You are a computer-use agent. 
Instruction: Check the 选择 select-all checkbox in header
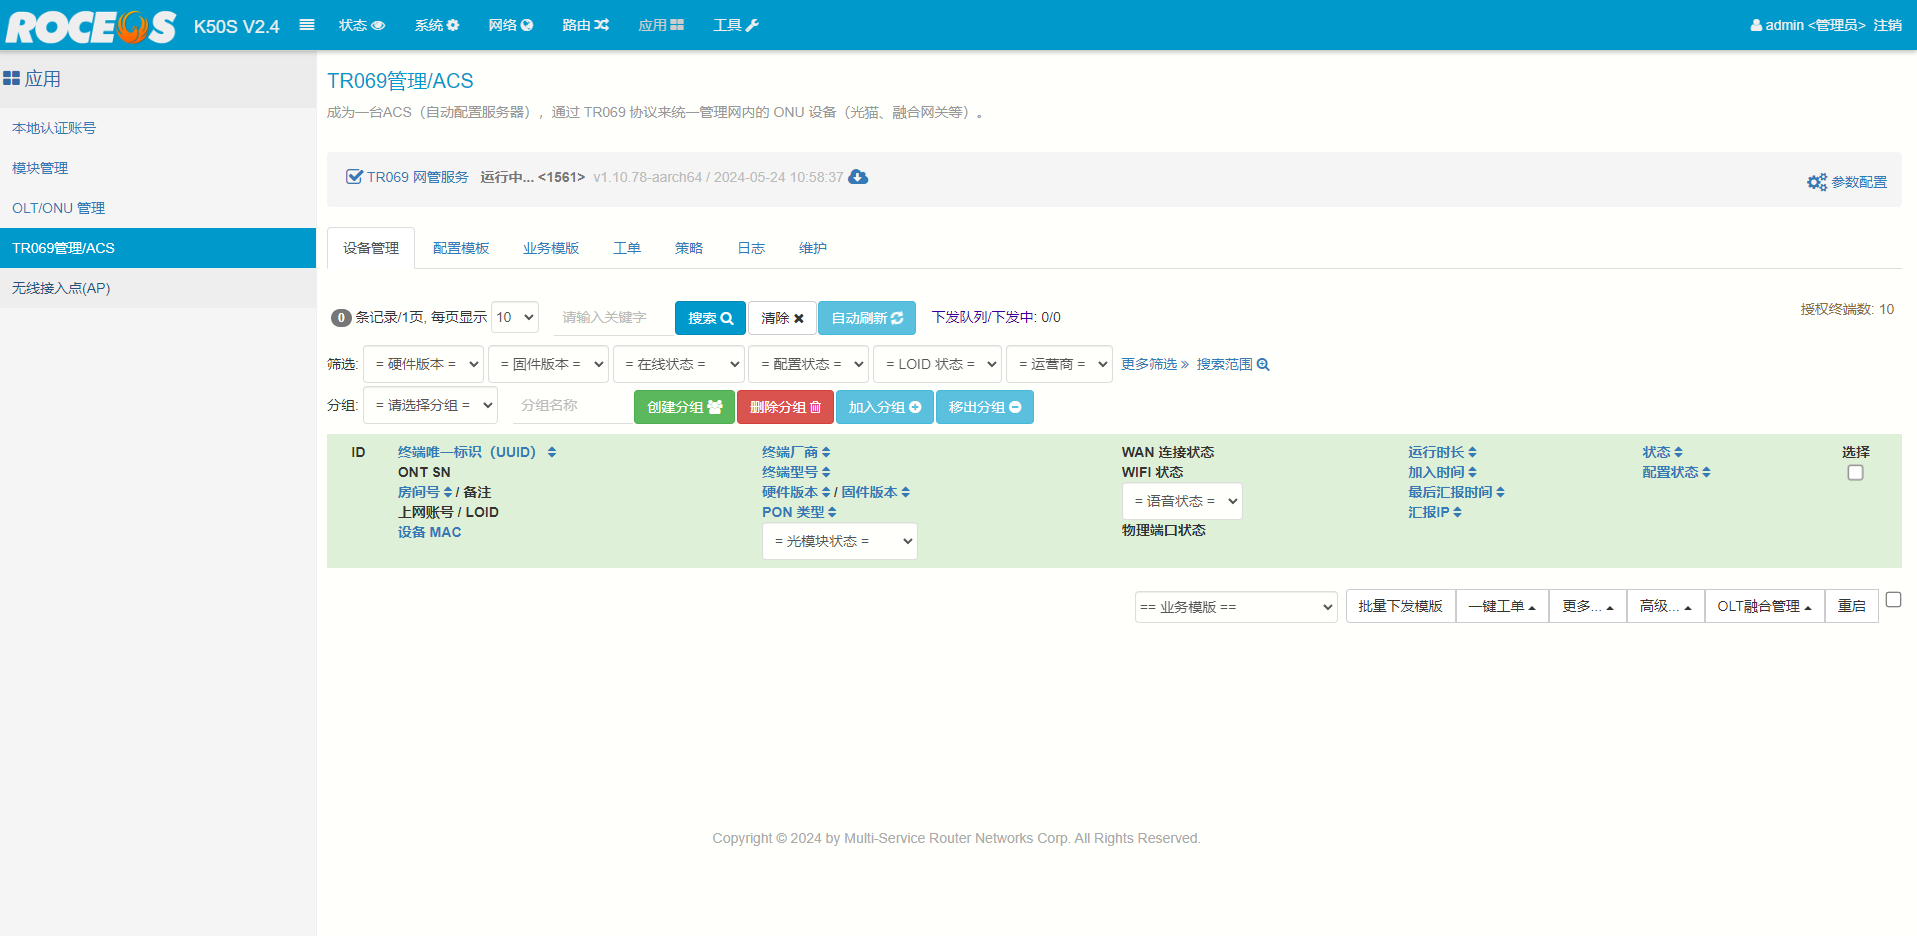point(1855,473)
